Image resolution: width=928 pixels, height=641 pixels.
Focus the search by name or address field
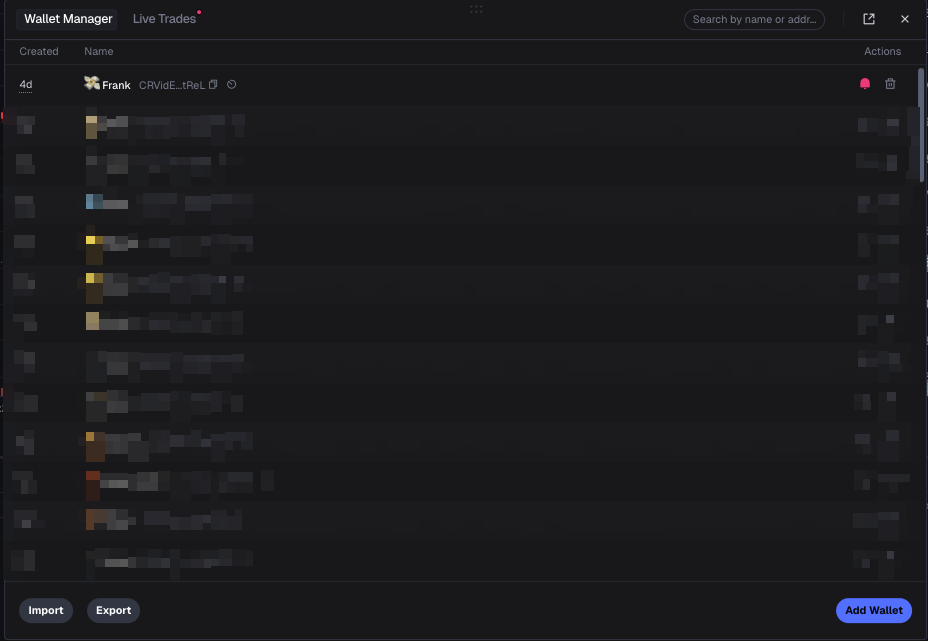(755, 19)
